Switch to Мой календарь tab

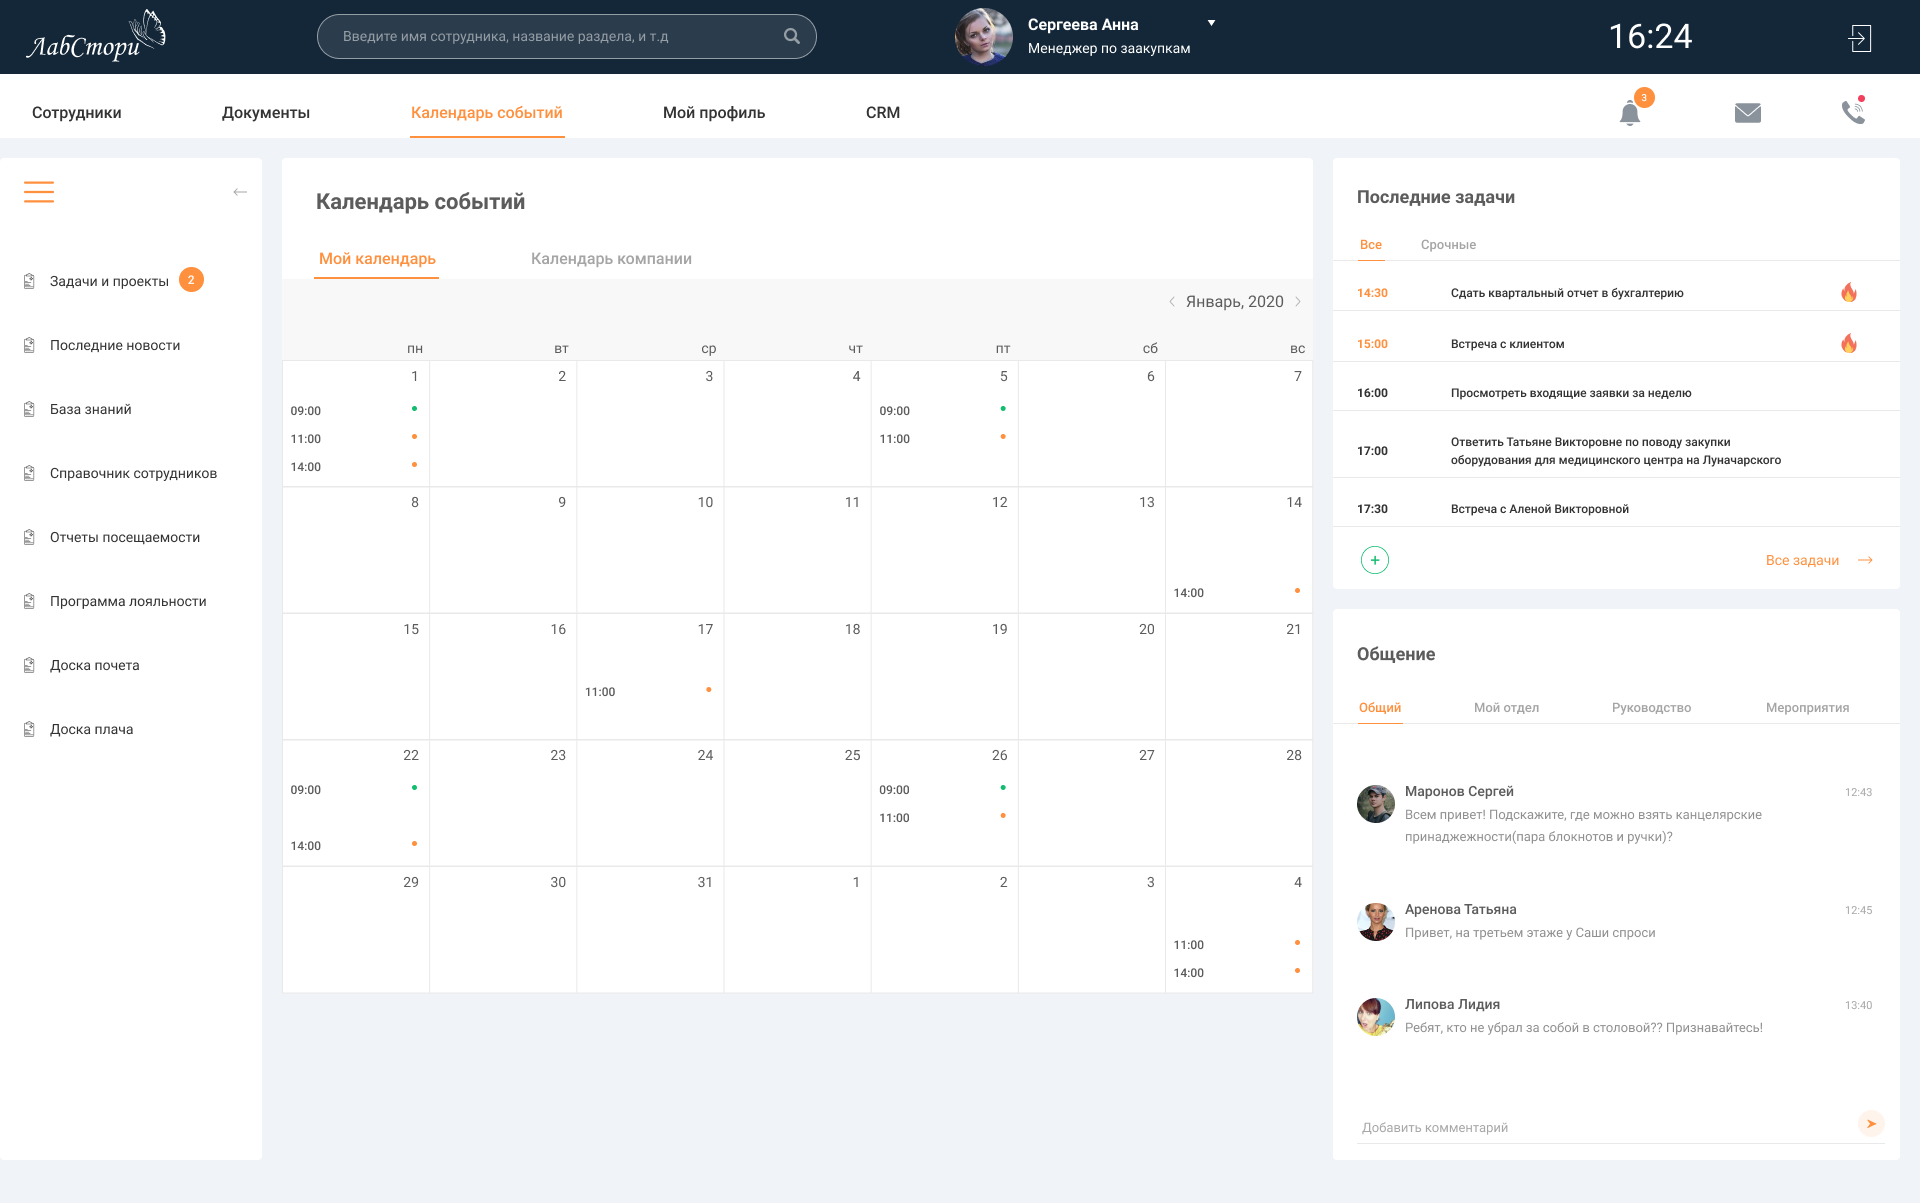[x=377, y=259]
